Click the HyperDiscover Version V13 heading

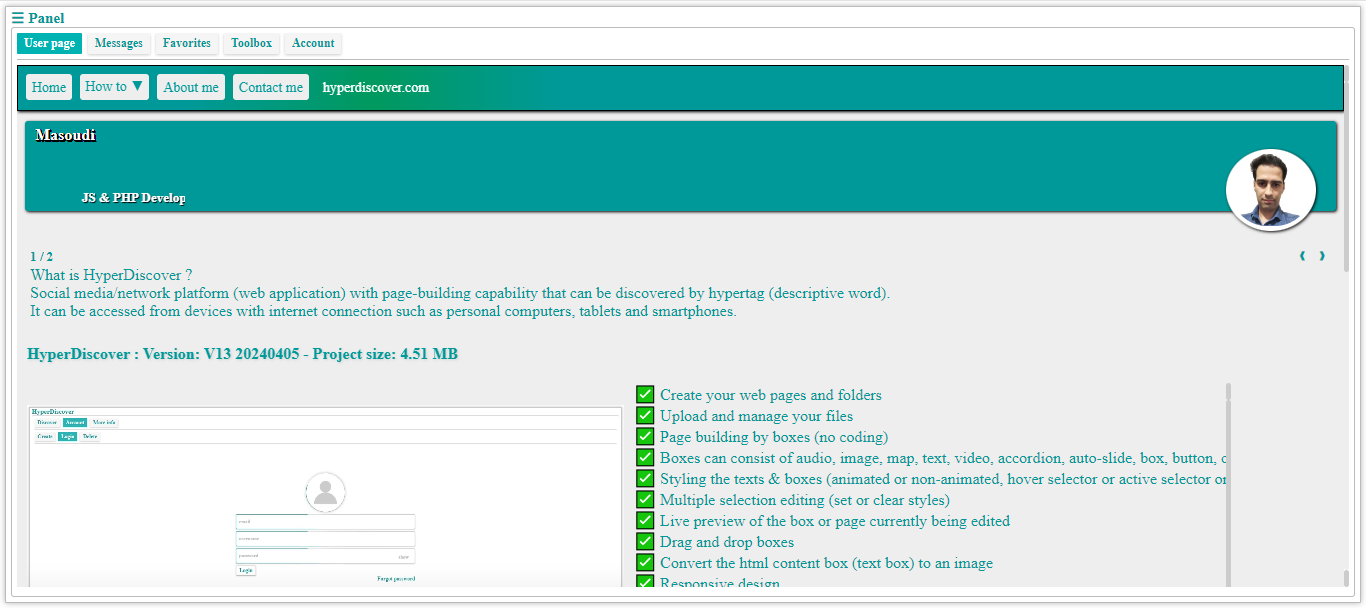coord(243,354)
